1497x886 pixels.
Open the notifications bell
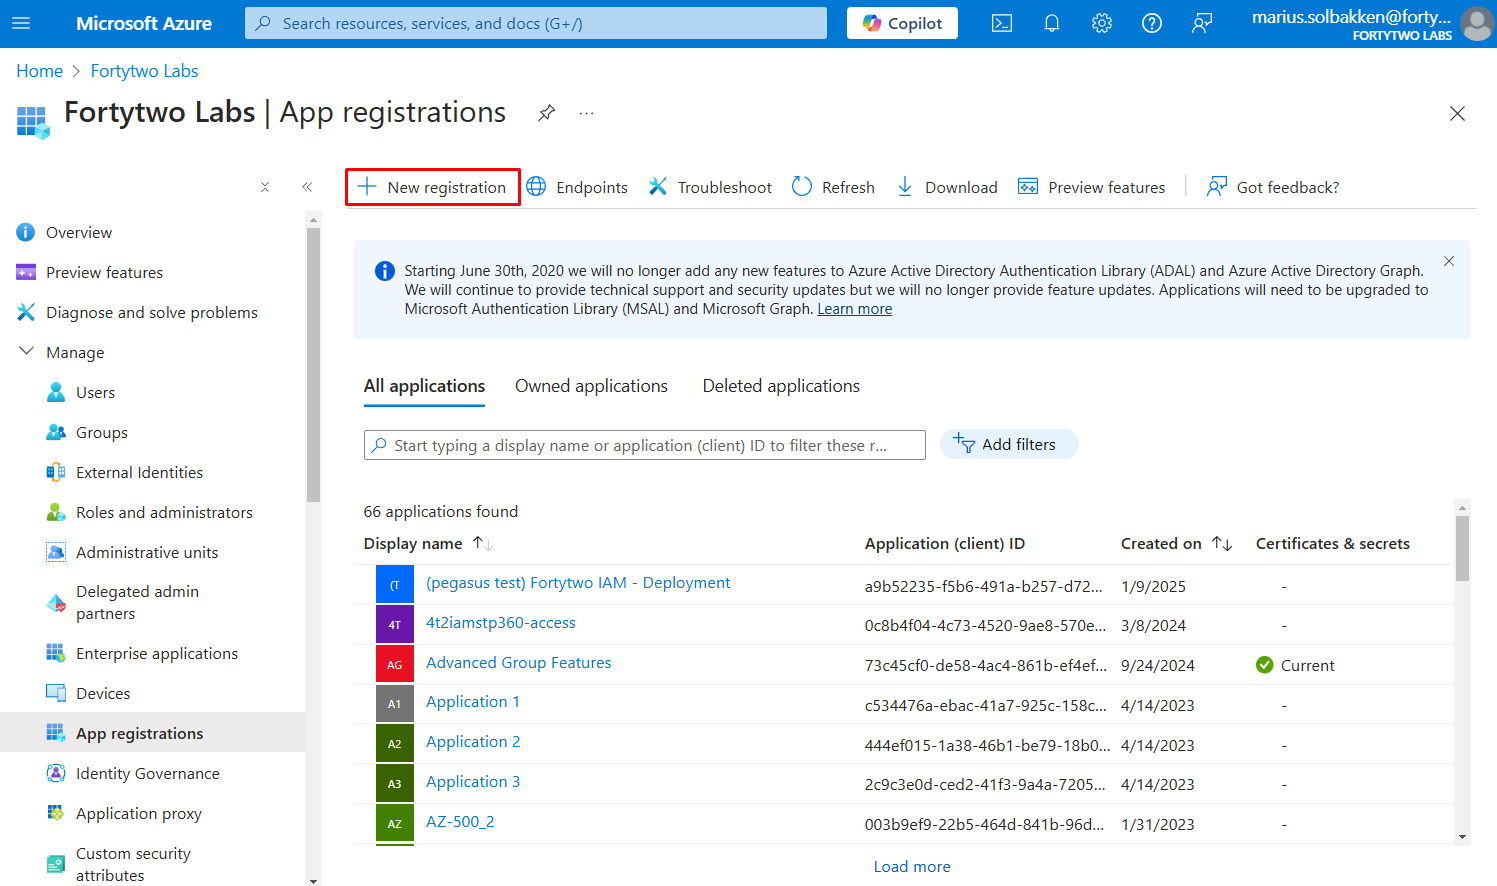click(x=1051, y=23)
